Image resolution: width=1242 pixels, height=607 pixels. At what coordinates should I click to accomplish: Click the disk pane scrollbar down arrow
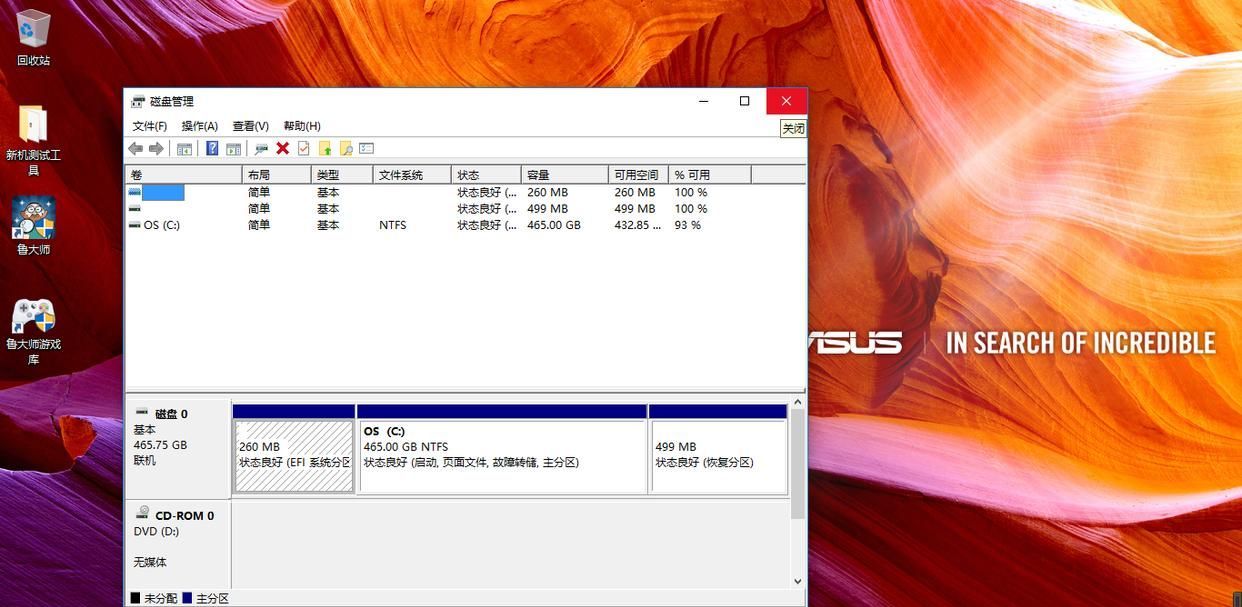coord(798,581)
